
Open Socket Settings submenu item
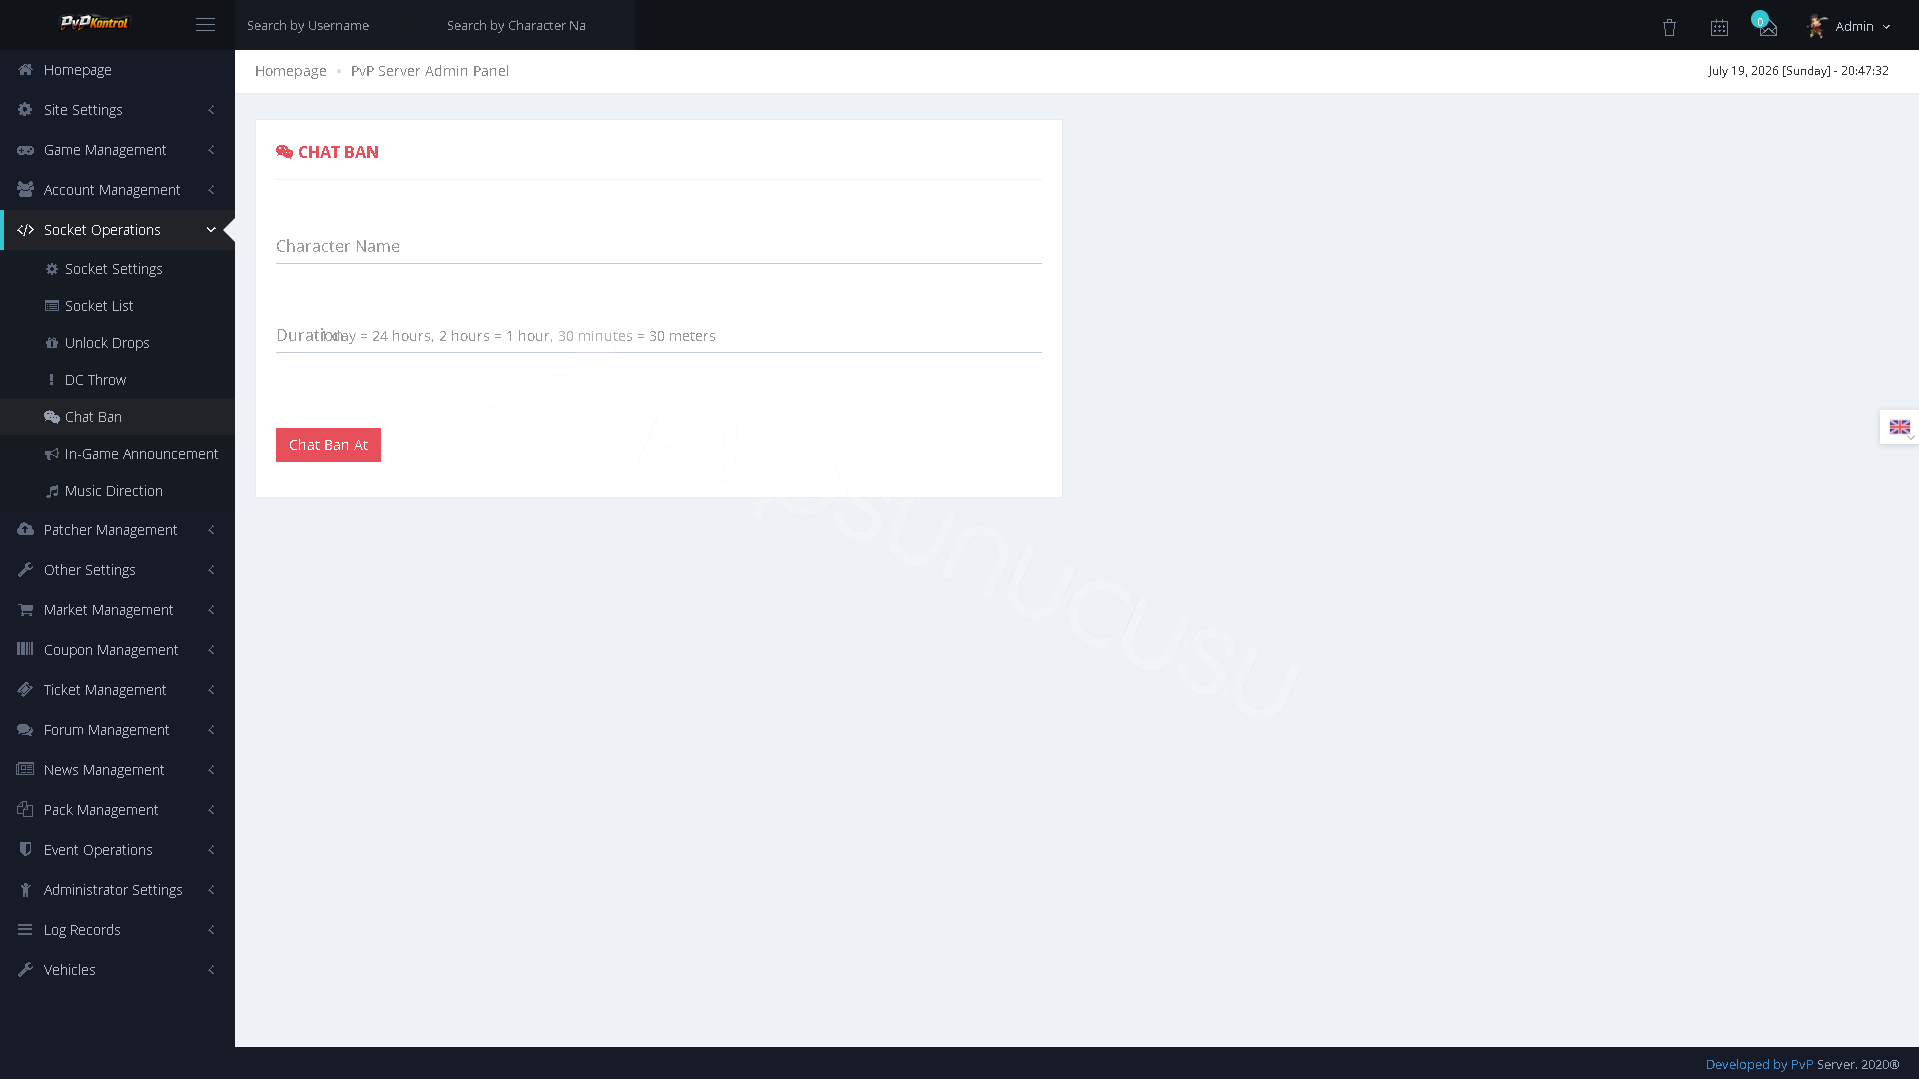pos(117,269)
